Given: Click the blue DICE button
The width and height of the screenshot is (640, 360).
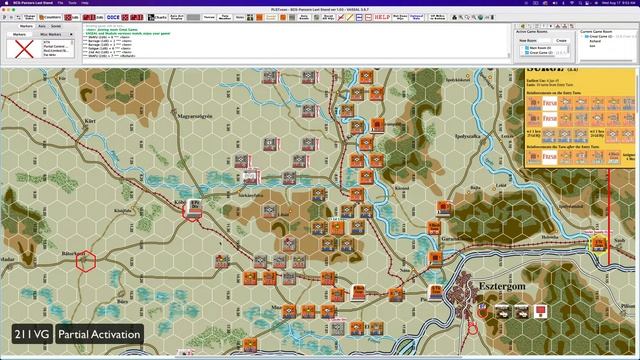Looking at the screenshot, I should pos(113,17).
